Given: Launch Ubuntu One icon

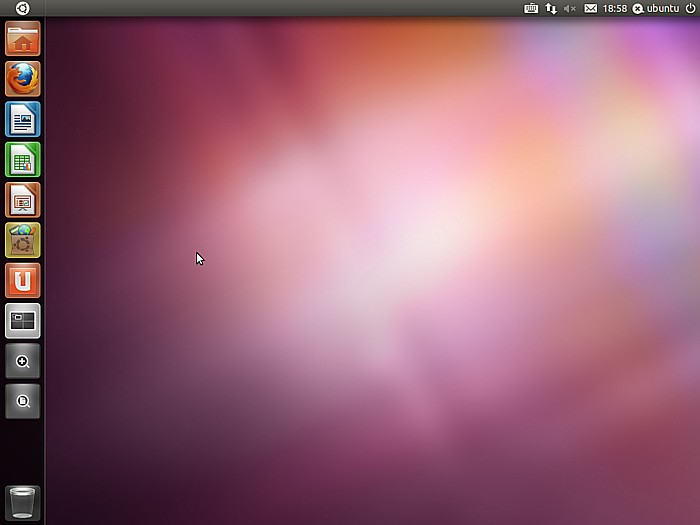Looking at the screenshot, I should pyautogui.click(x=23, y=280).
